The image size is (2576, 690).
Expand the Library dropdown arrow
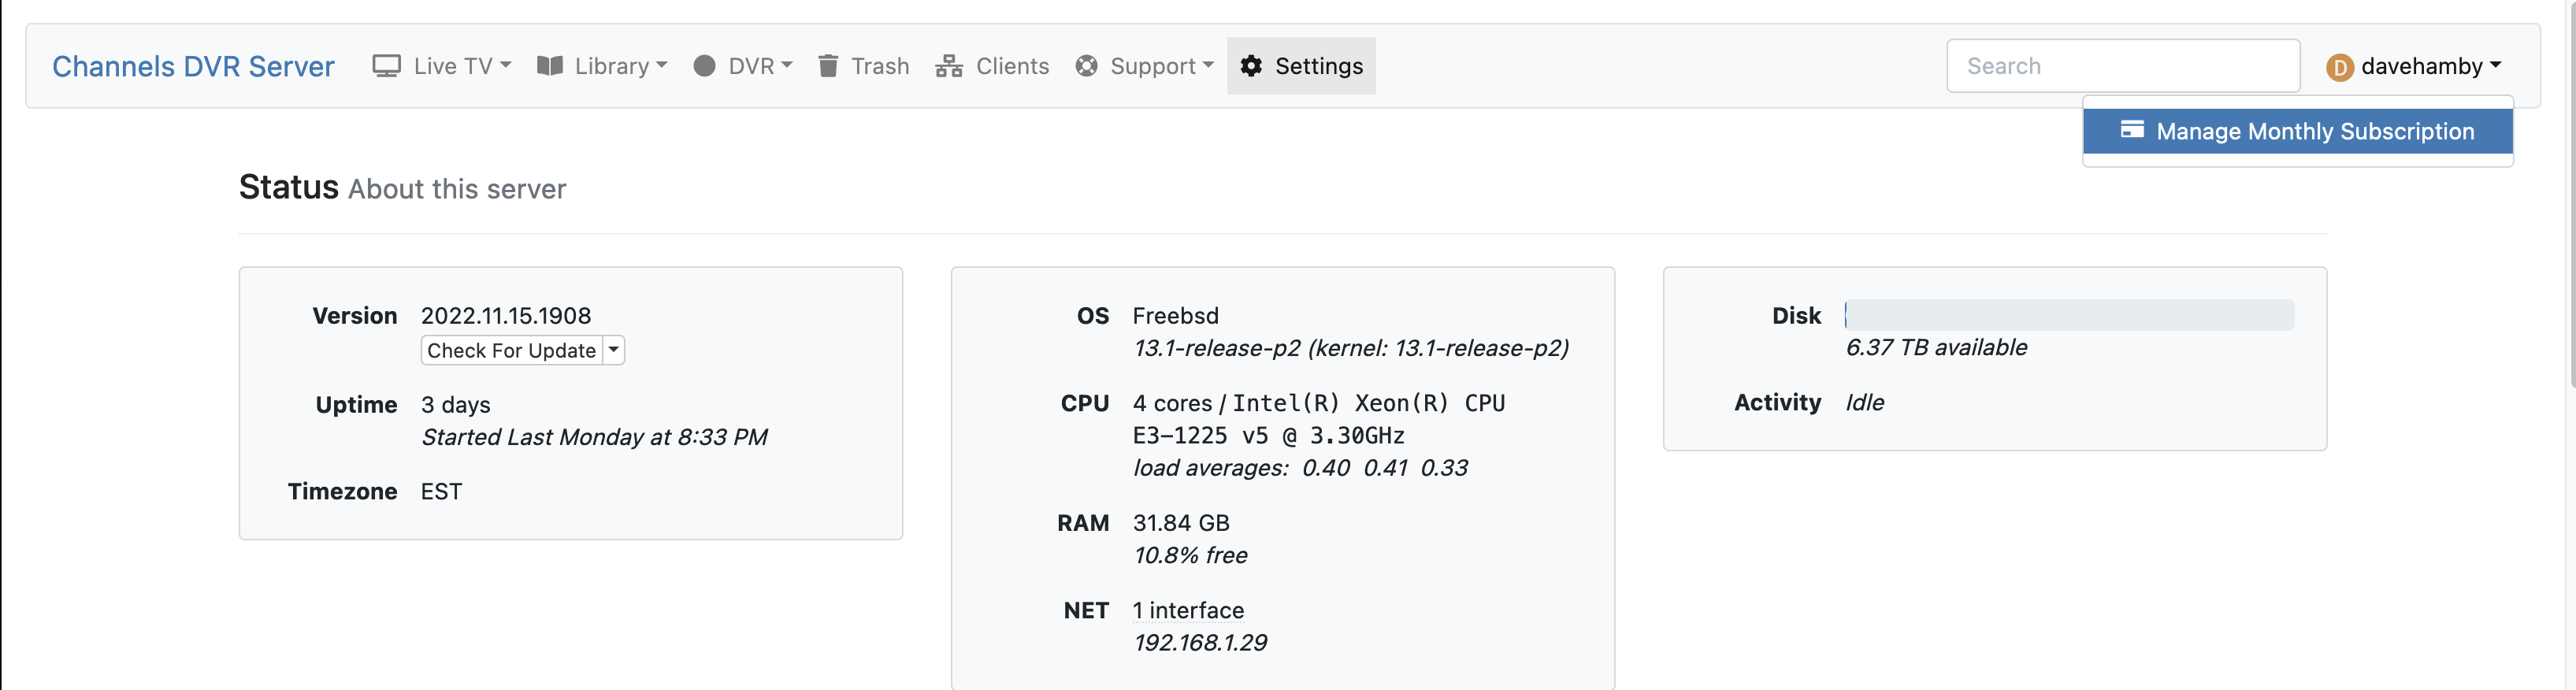(661, 65)
